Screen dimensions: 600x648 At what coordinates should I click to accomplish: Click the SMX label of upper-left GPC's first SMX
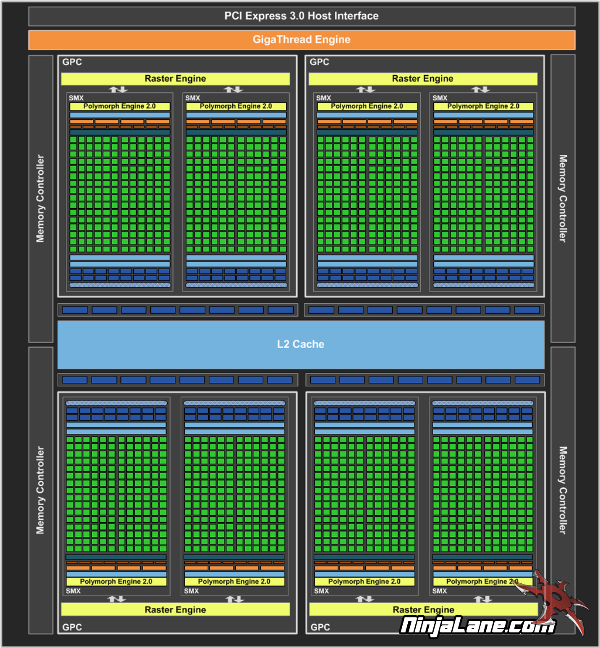click(x=76, y=98)
